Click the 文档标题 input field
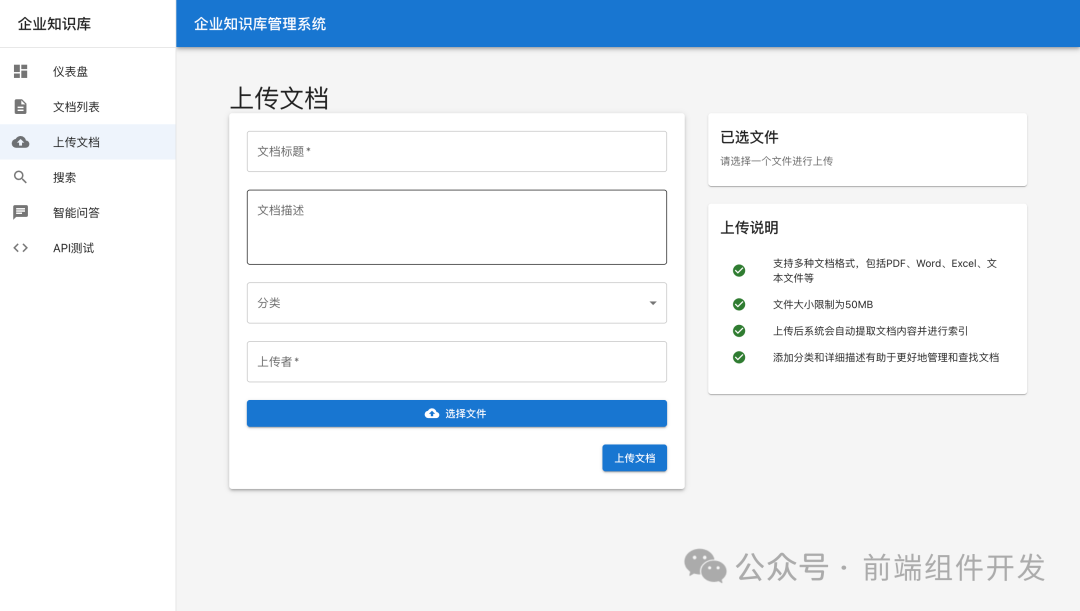This screenshot has width=1080, height=611. (456, 151)
